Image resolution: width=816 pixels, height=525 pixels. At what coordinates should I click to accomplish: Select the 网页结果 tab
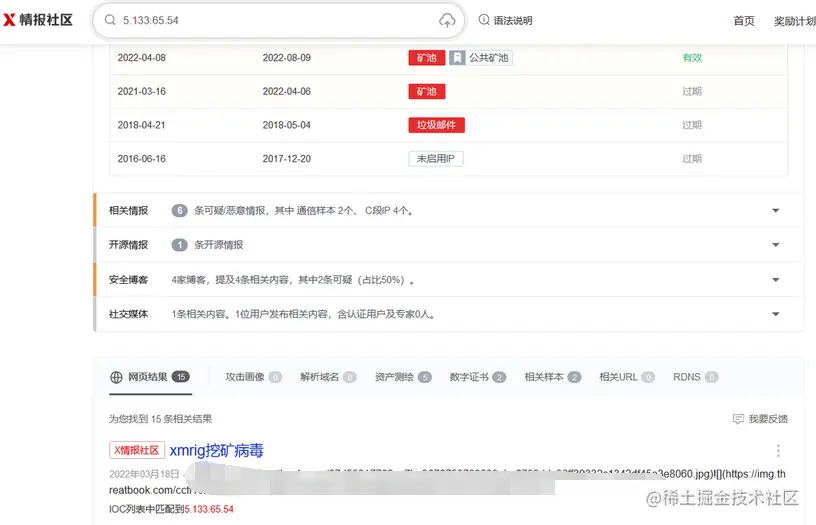point(150,377)
